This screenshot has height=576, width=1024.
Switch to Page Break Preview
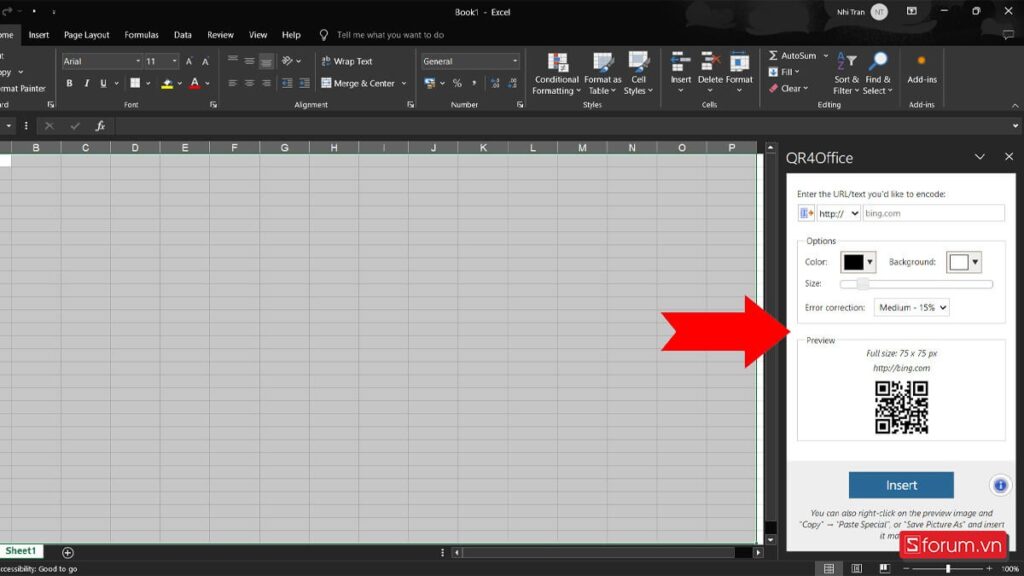(884, 569)
